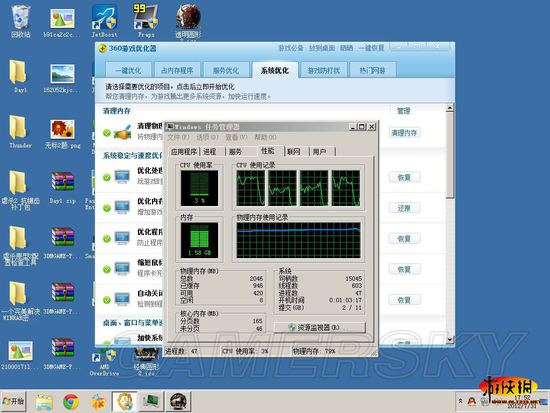This screenshot has width=550, height=413.
Task: Open the 查看(V) menu in Task Manager
Action: click(x=236, y=137)
